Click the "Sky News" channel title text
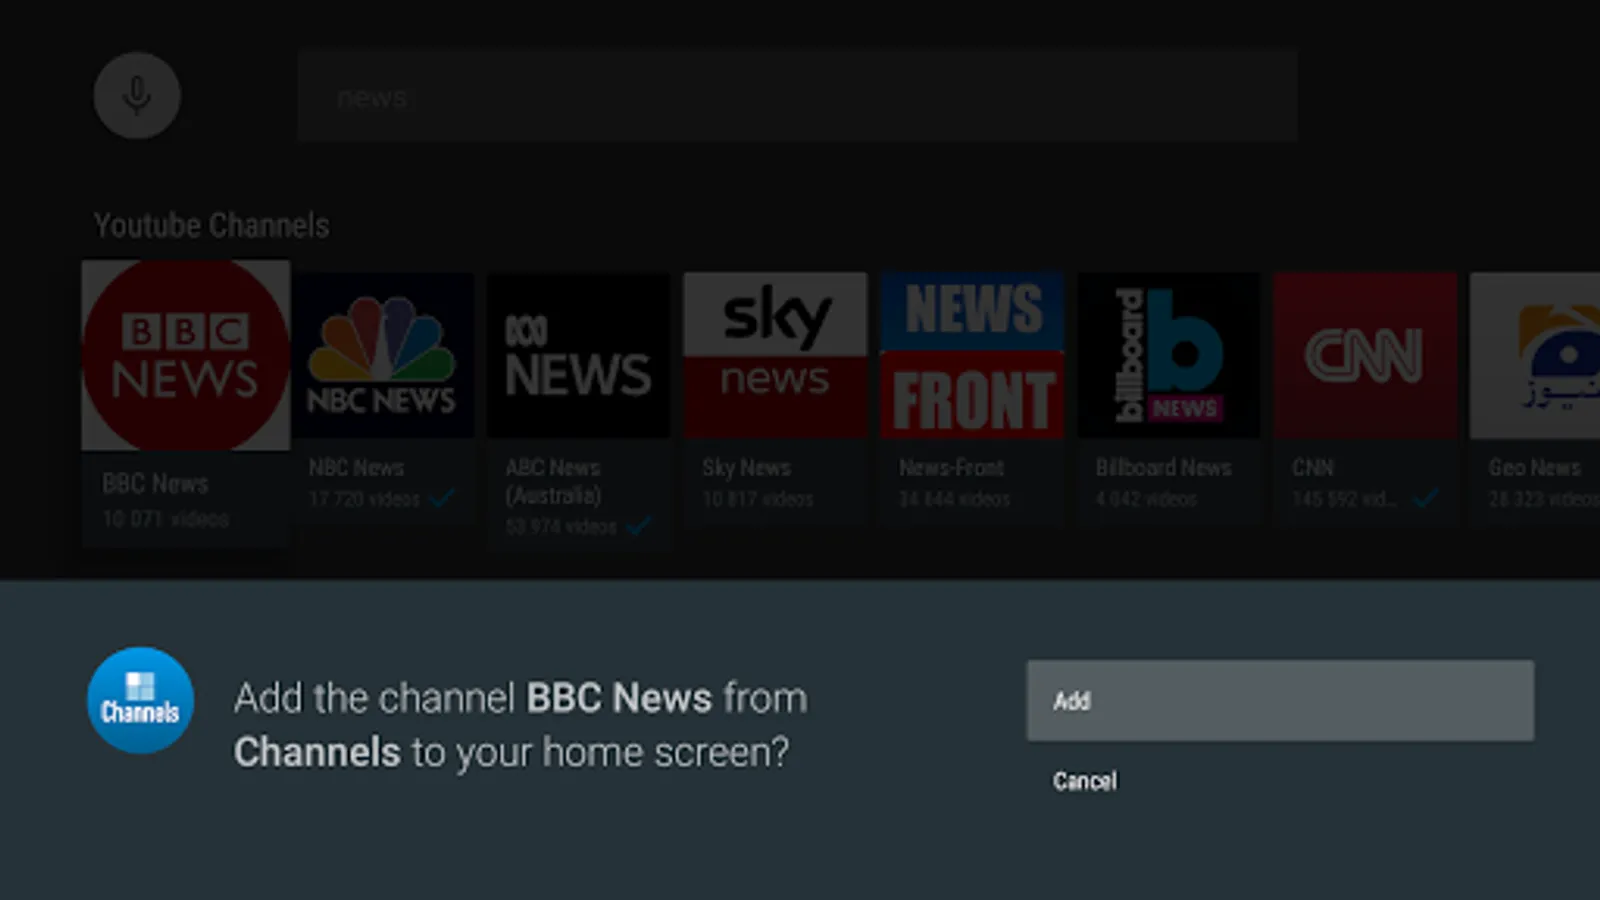This screenshot has width=1600, height=900. [x=746, y=467]
